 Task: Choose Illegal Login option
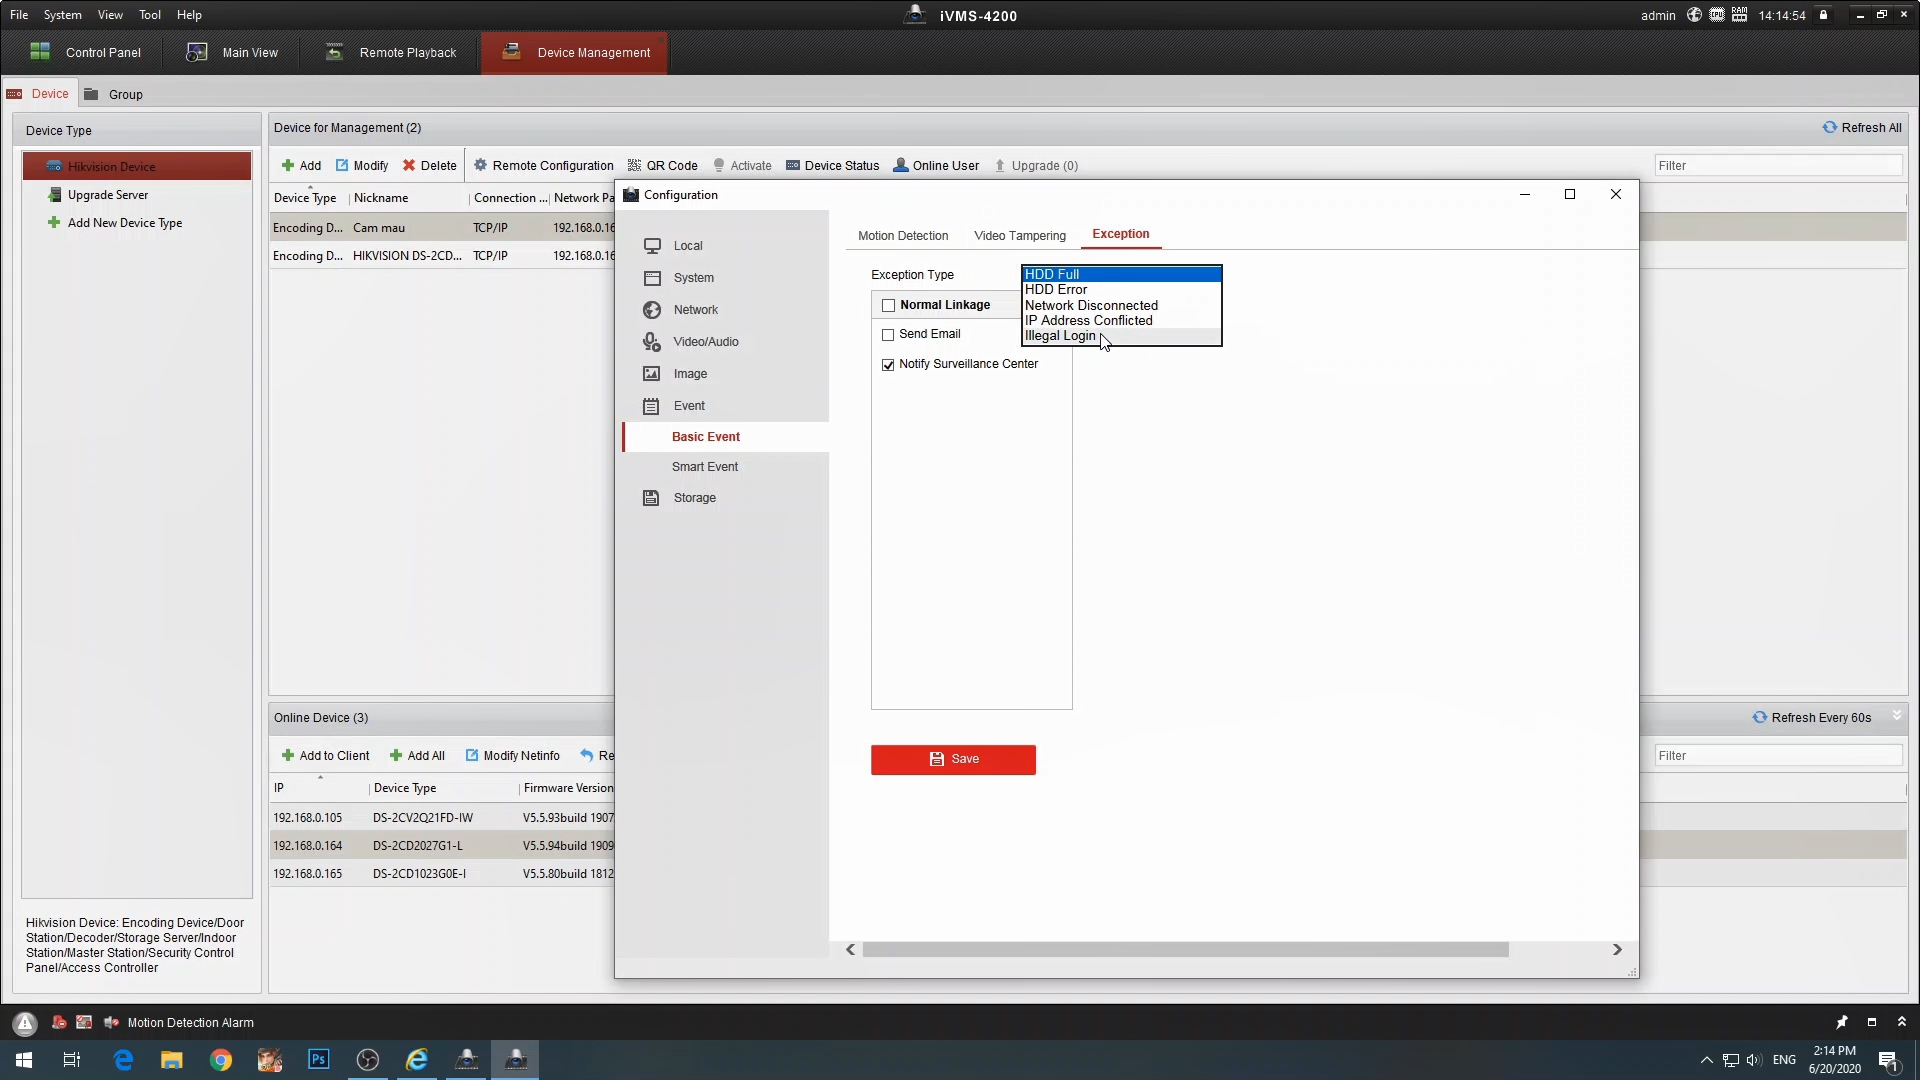[1121, 336]
